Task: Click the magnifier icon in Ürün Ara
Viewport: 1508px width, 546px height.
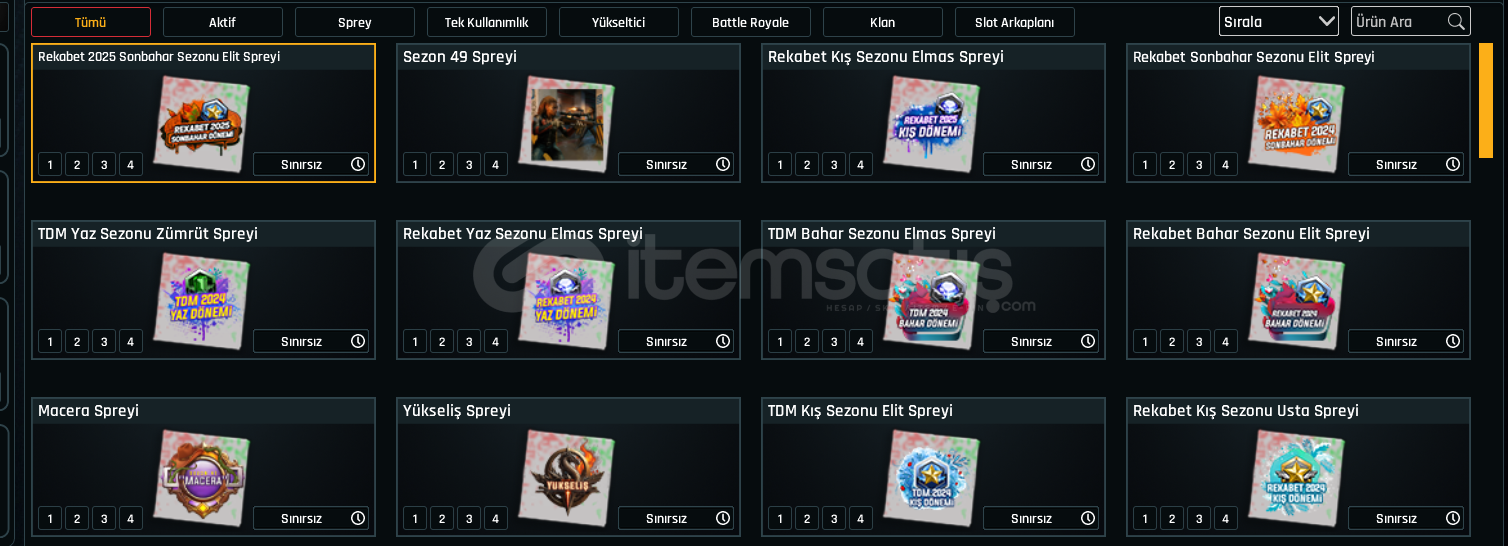Action: pos(1455,21)
